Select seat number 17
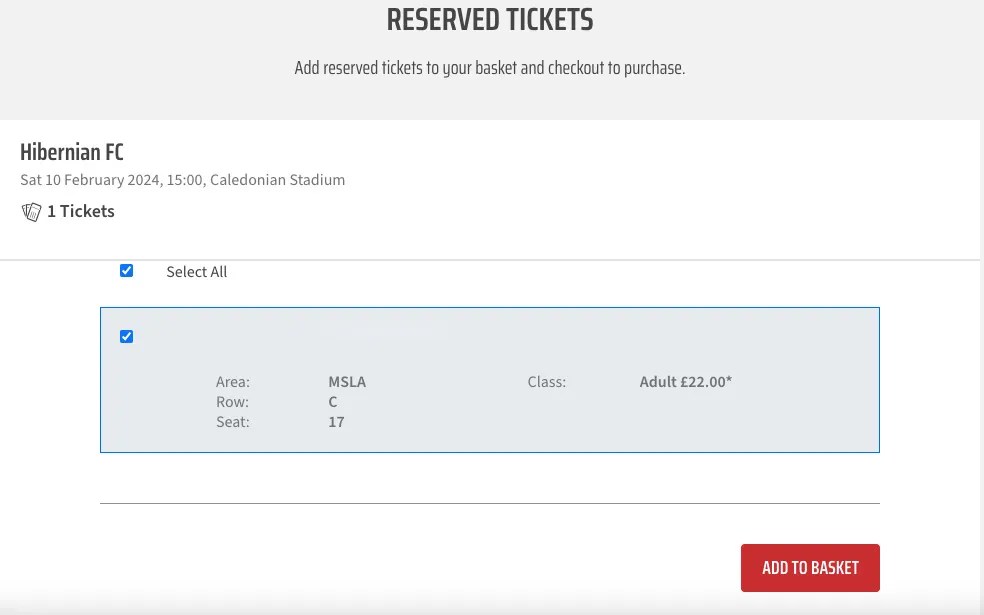The width and height of the screenshot is (984, 615). coord(336,422)
